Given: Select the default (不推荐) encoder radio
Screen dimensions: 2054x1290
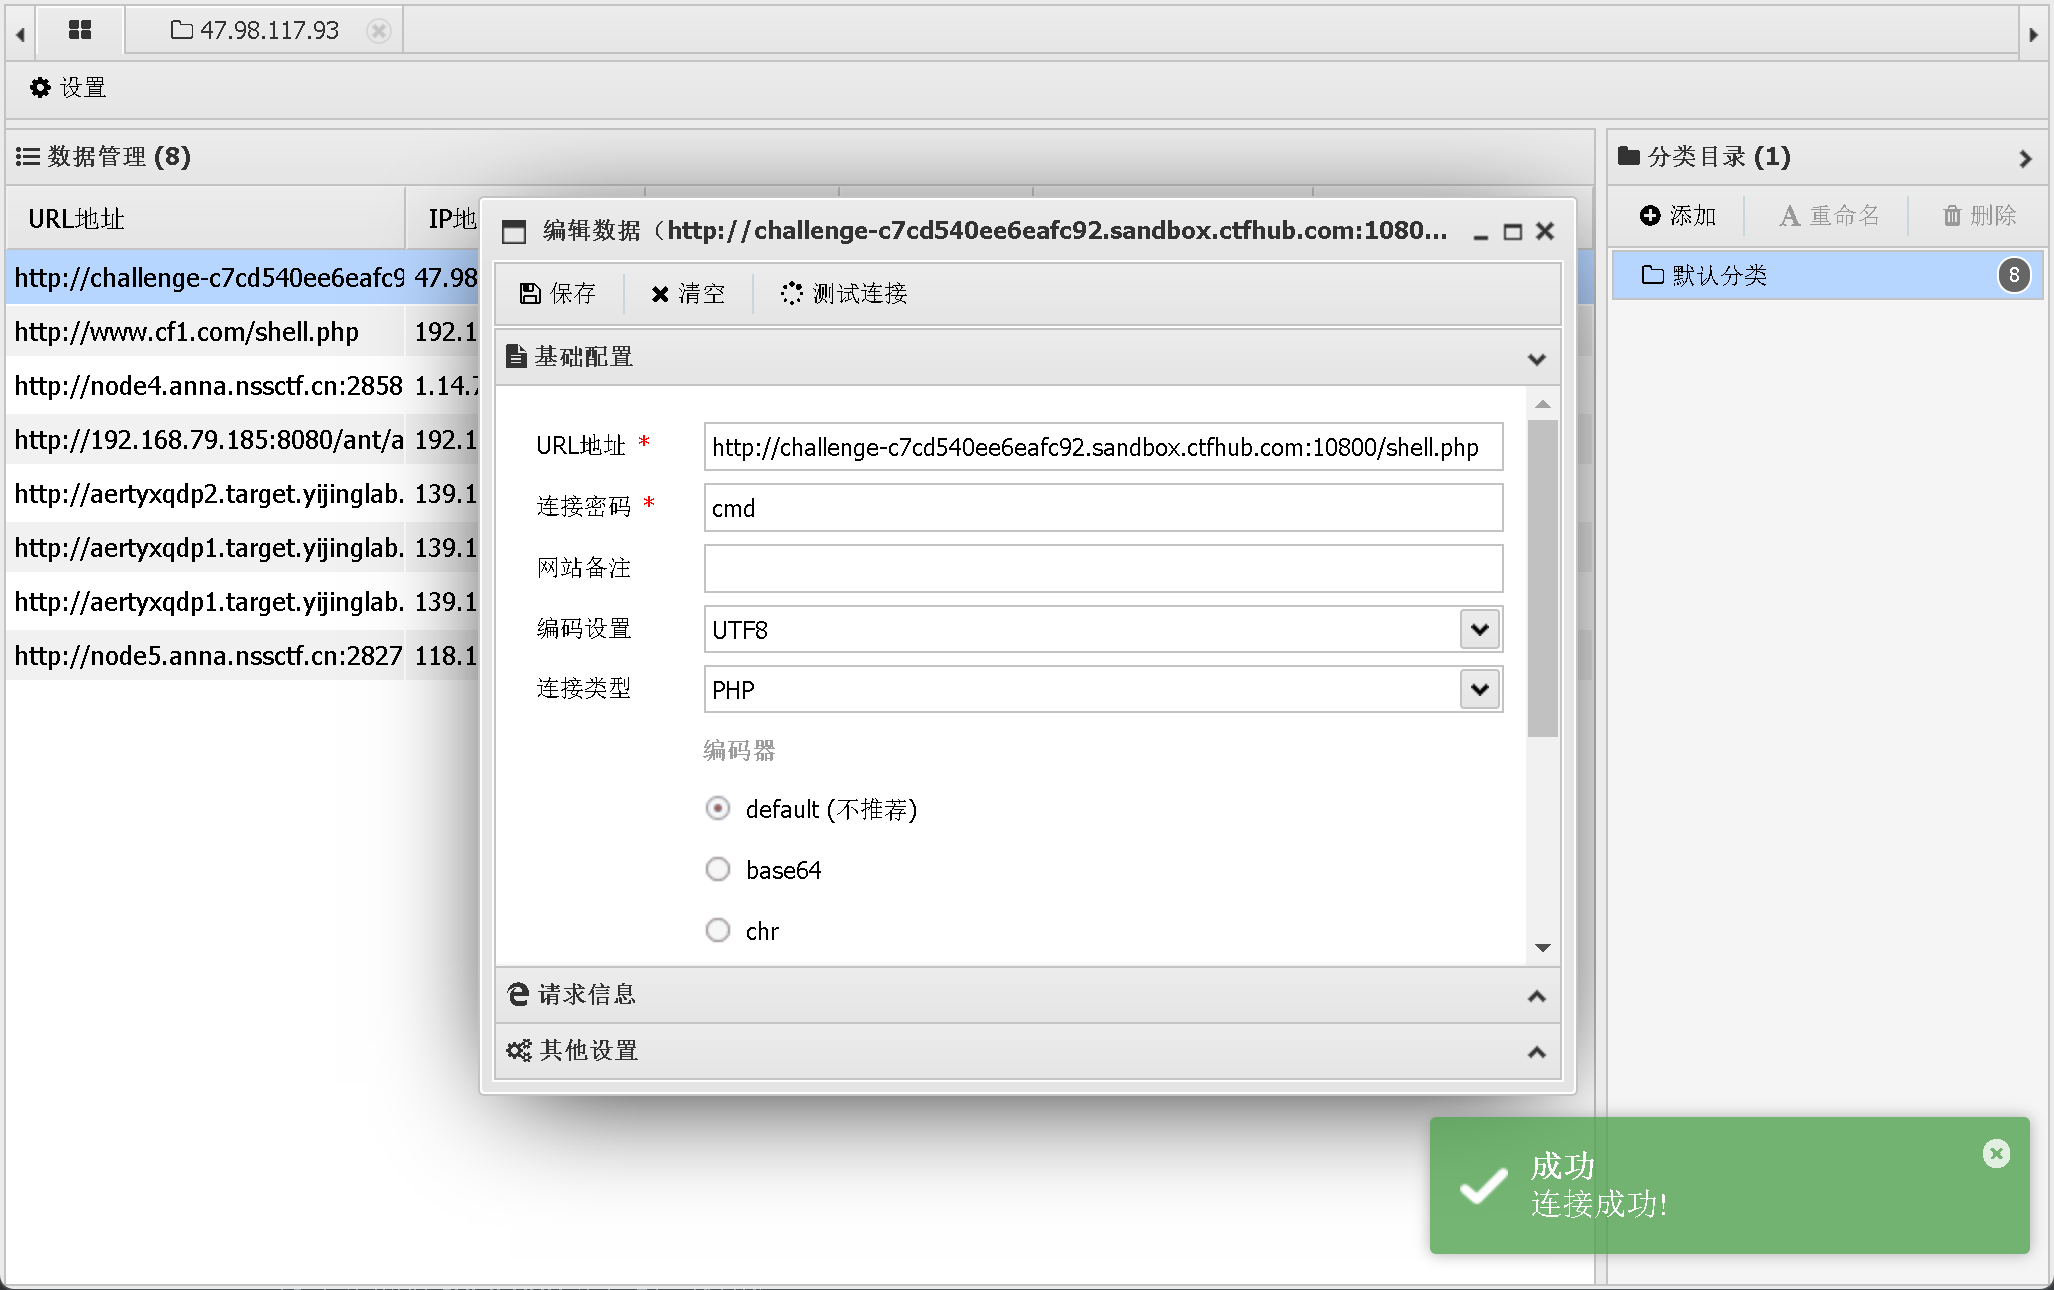Looking at the screenshot, I should (x=718, y=808).
